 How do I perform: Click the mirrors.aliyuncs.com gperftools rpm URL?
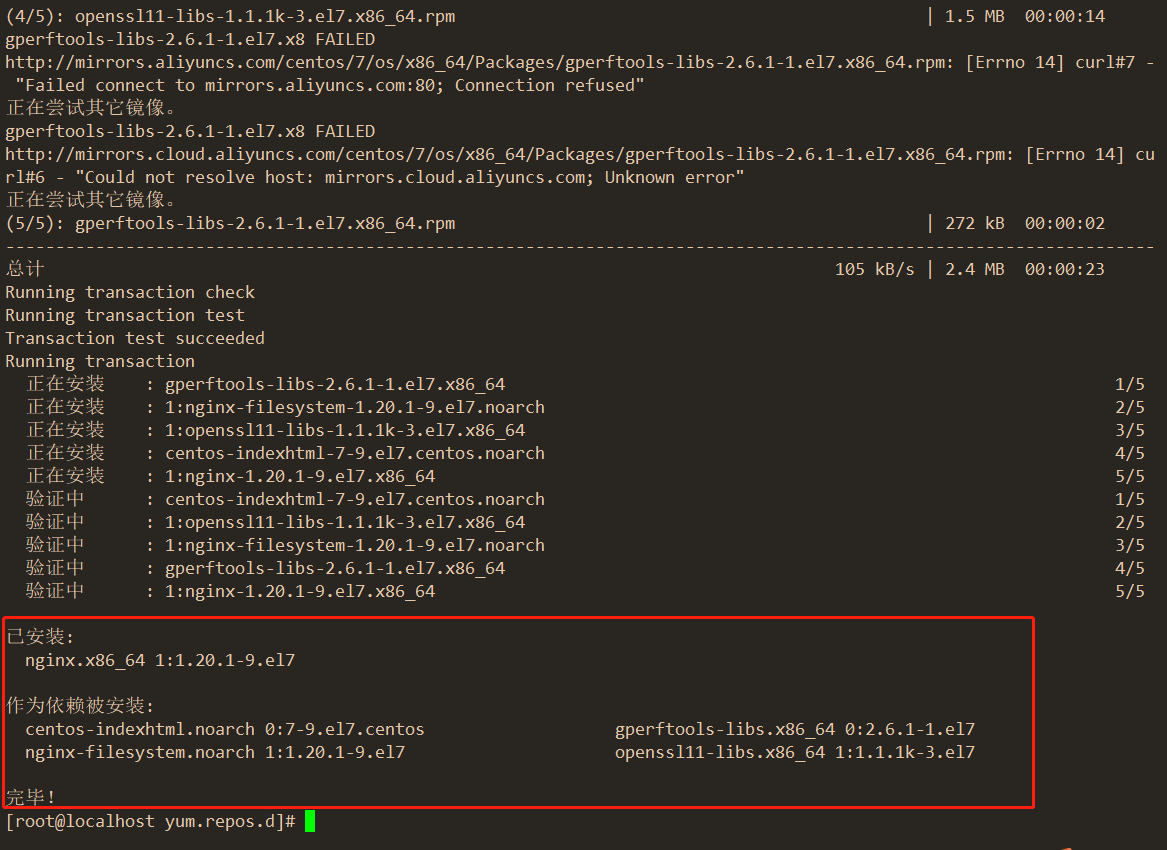(479, 63)
